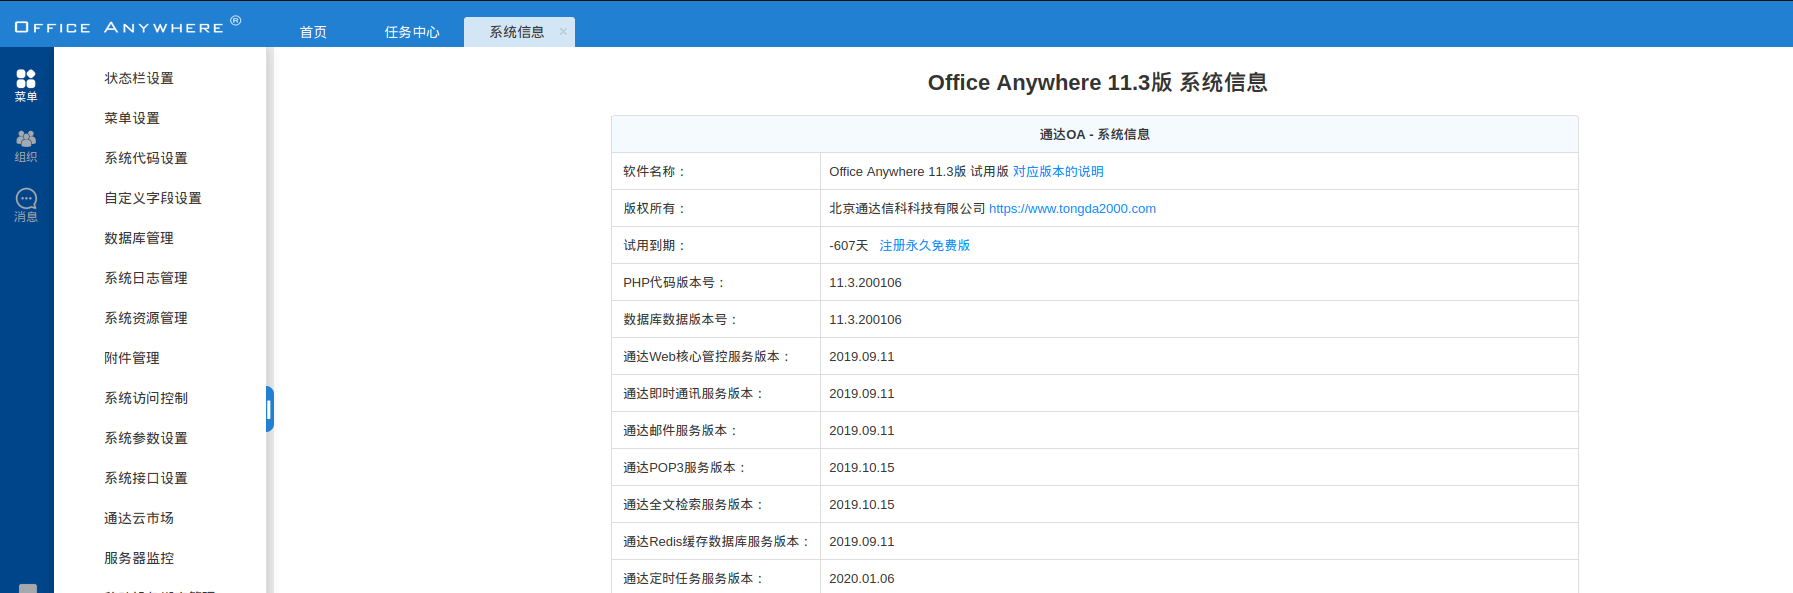This screenshot has width=1793, height=593.
Task: Click the 通达定时任务服务版本 label
Action: 695,578
